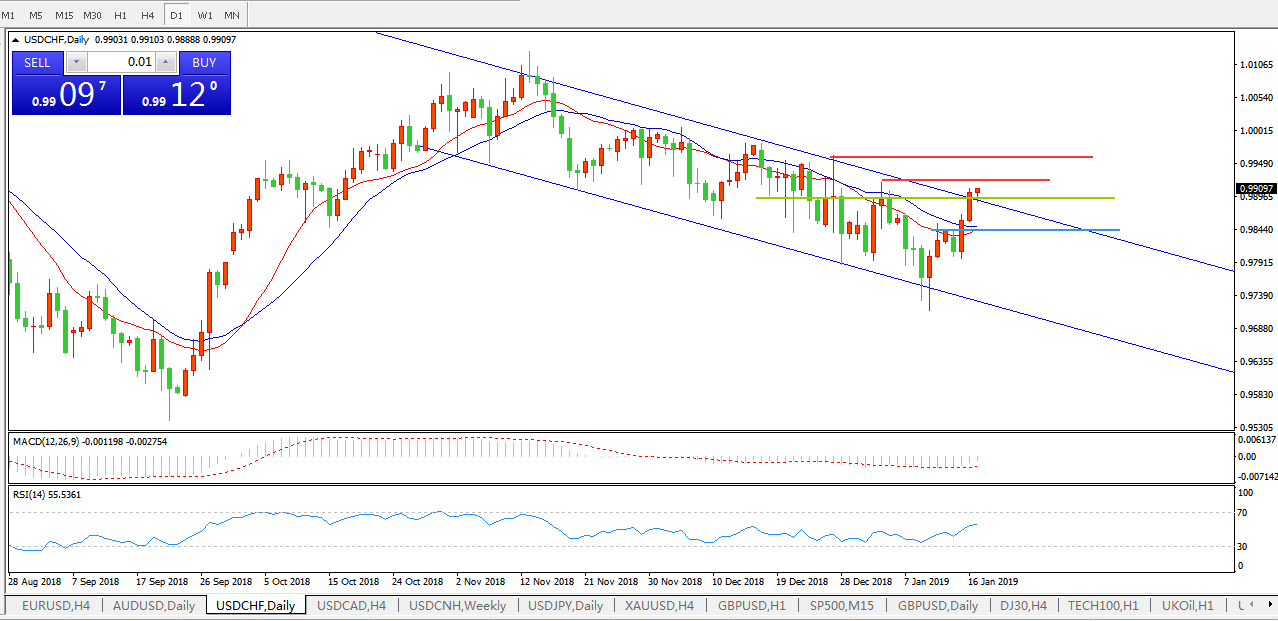
Task: Collapse the one-click trading panel triangle
Action: click(17, 40)
